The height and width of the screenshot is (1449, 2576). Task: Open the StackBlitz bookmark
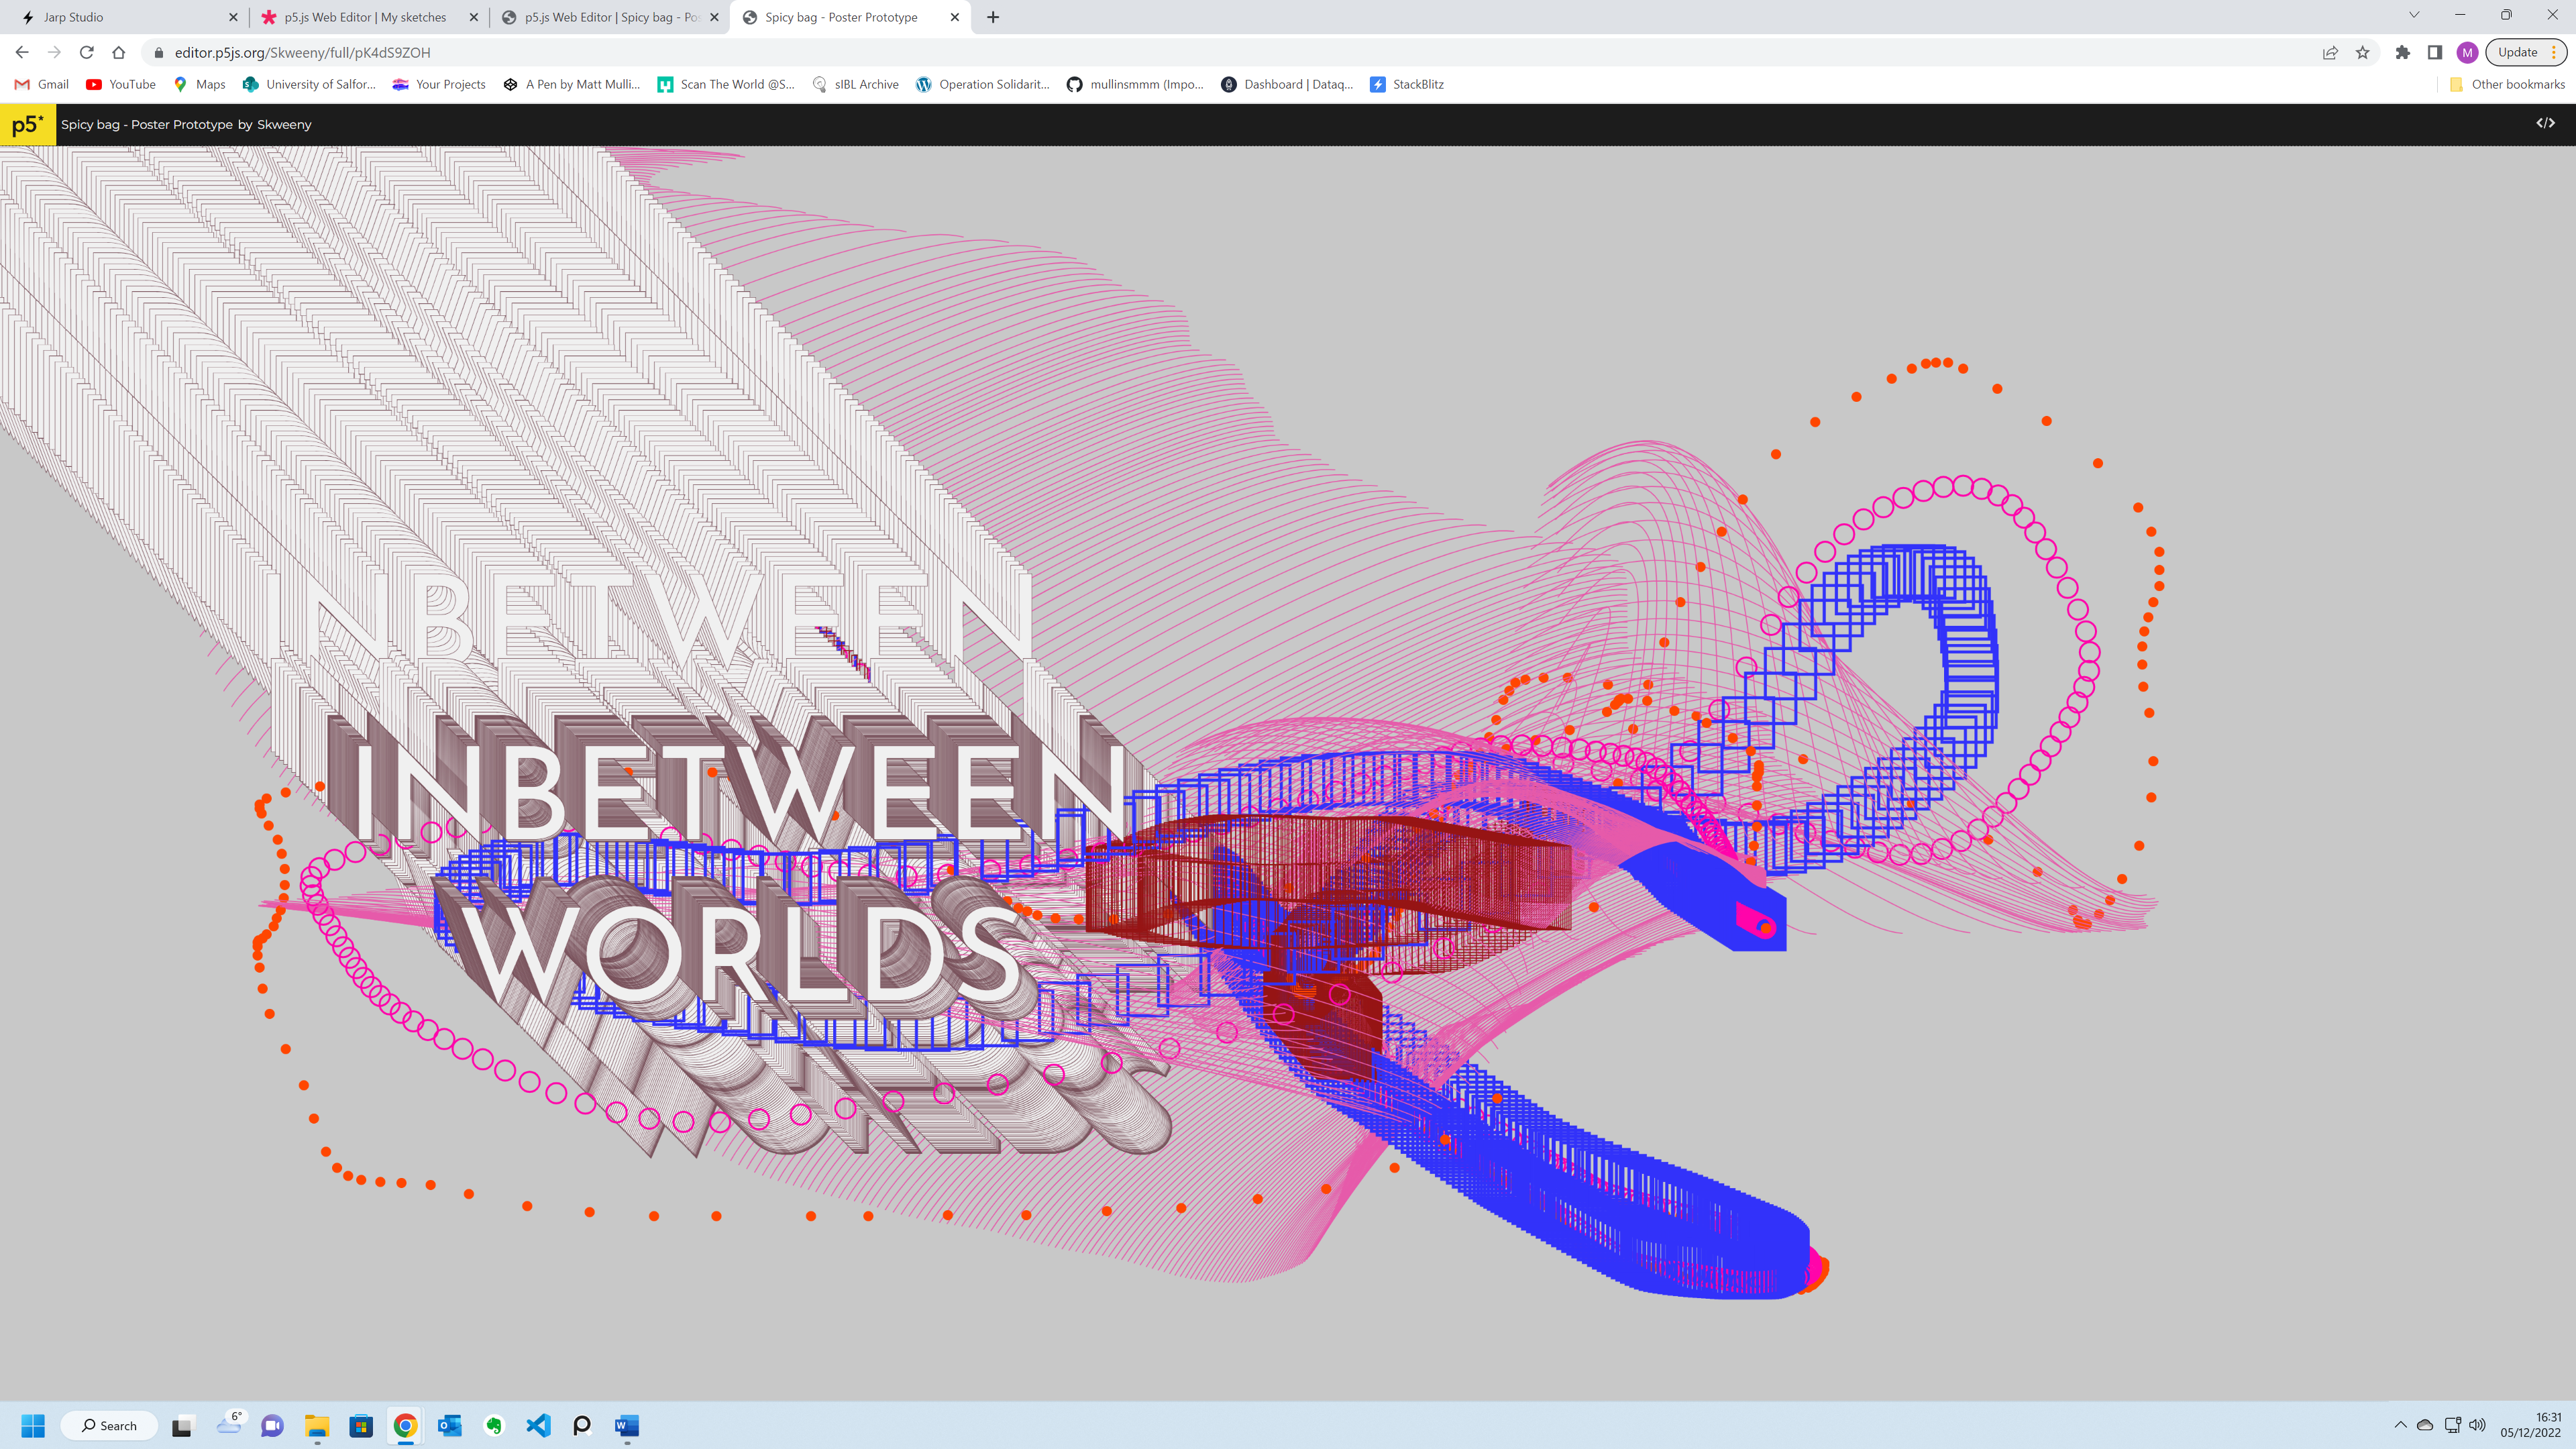(x=1407, y=84)
